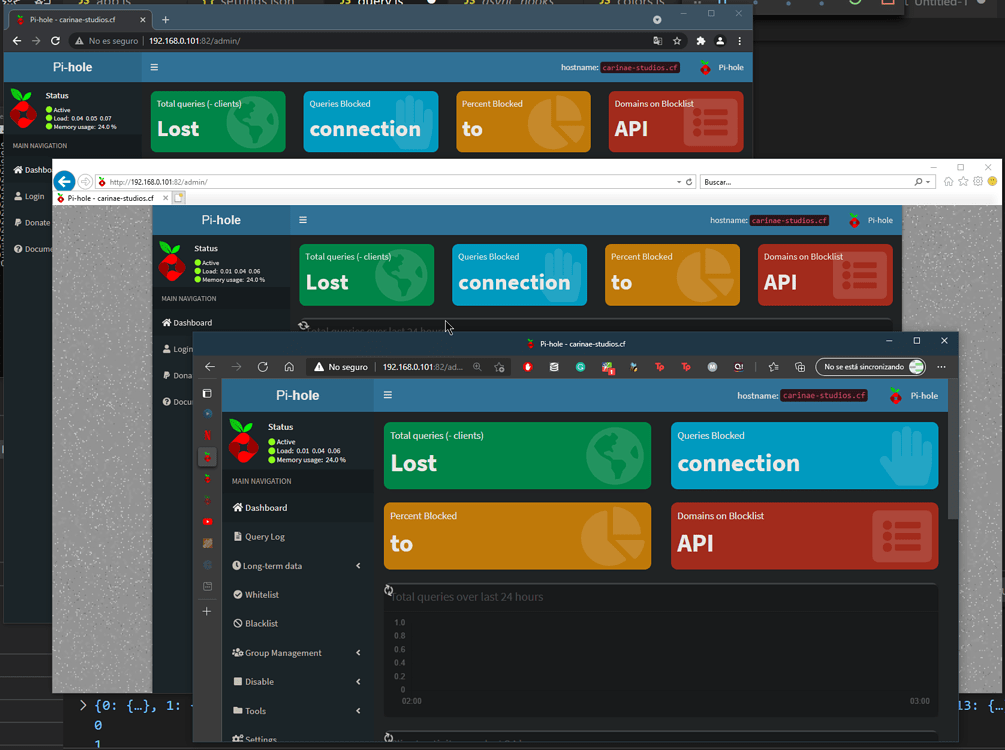Refresh page in Internet Explorer address bar
Image resolution: width=1005 pixels, height=750 pixels.
[x=689, y=182]
